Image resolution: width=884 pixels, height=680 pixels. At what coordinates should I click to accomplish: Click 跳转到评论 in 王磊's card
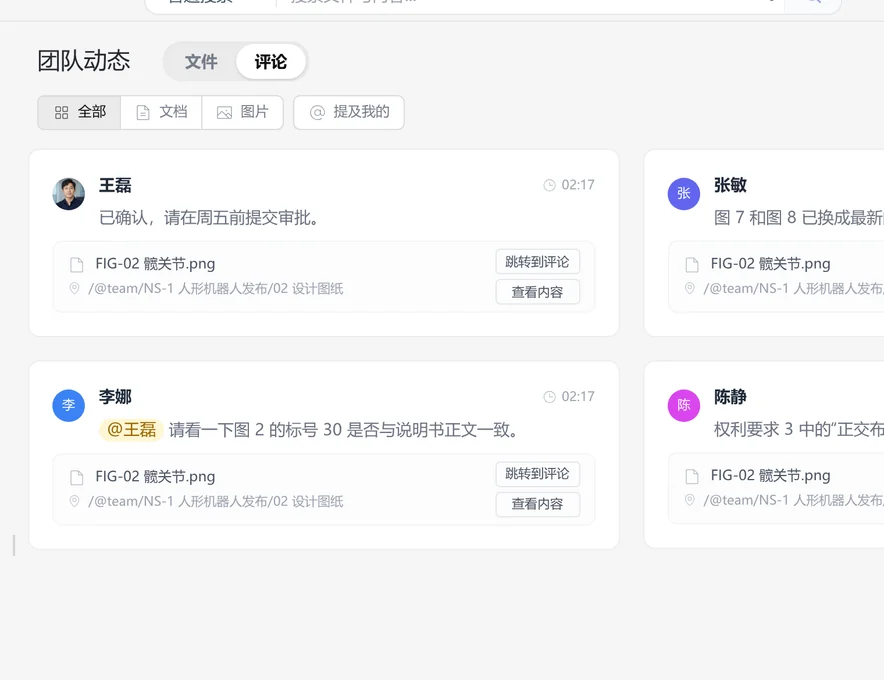coord(538,262)
